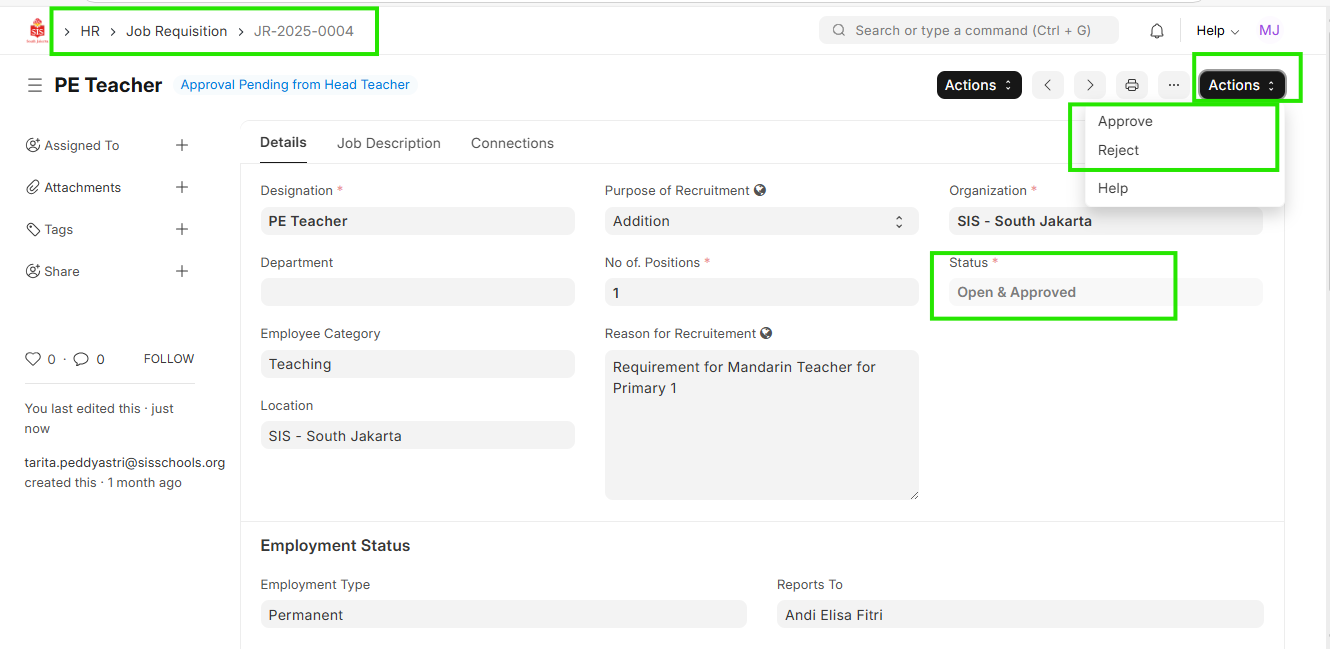Open the Connections tab
Screen dimensions: 1330x649
(x=512, y=143)
